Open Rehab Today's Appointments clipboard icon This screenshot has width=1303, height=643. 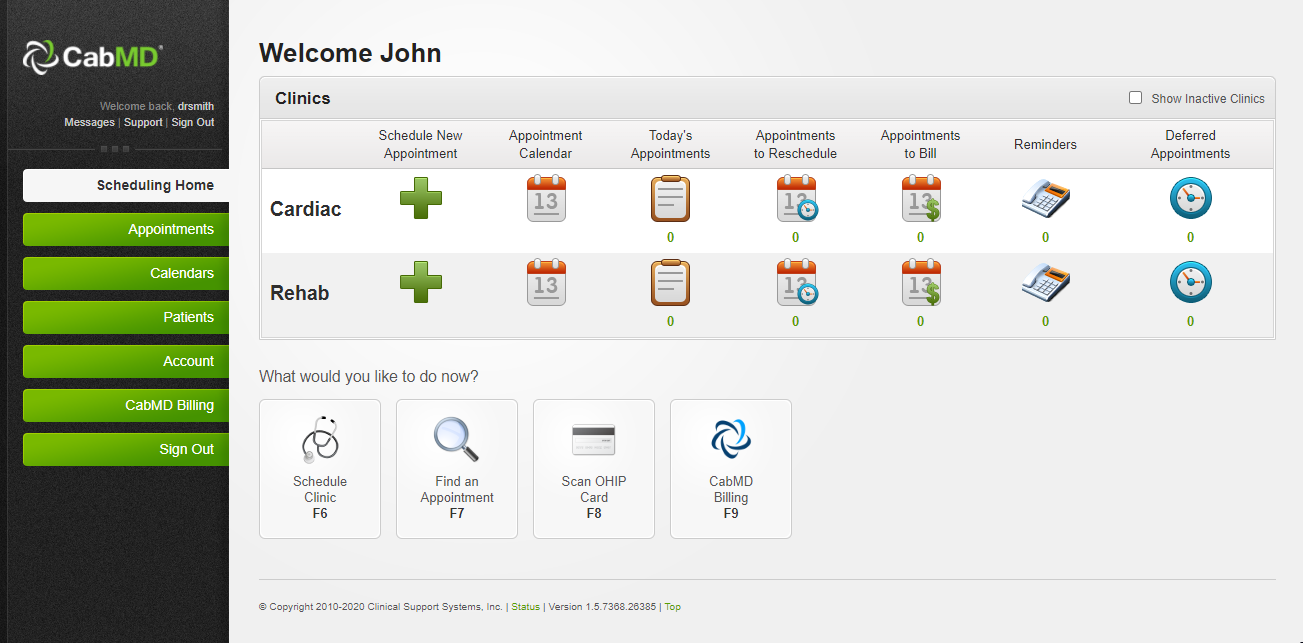click(670, 282)
